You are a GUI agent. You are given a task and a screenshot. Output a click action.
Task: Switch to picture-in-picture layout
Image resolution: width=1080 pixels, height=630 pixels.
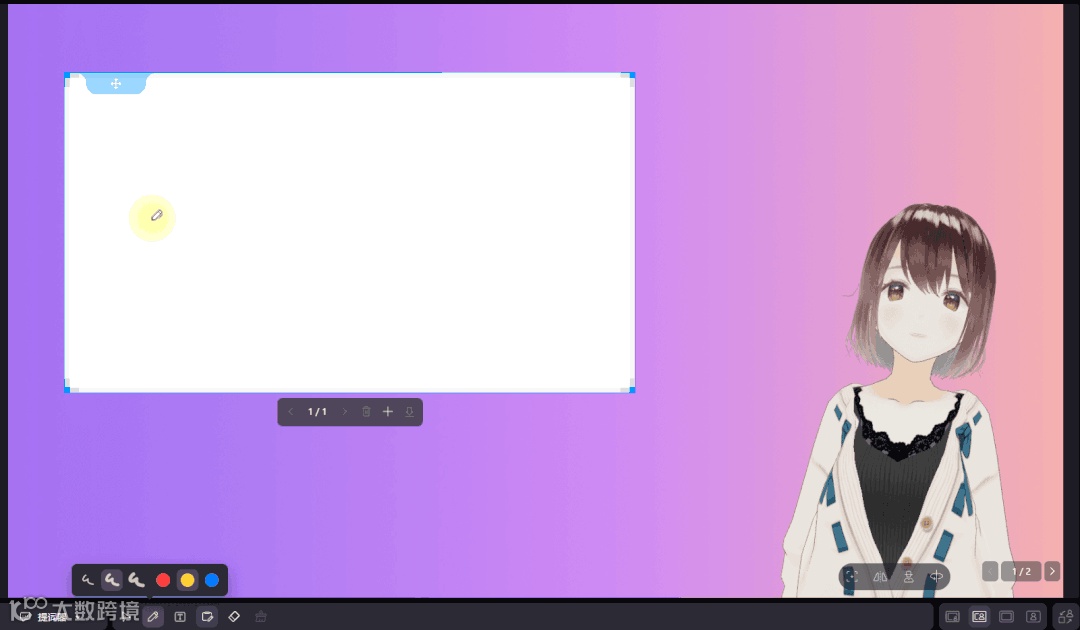coord(952,616)
